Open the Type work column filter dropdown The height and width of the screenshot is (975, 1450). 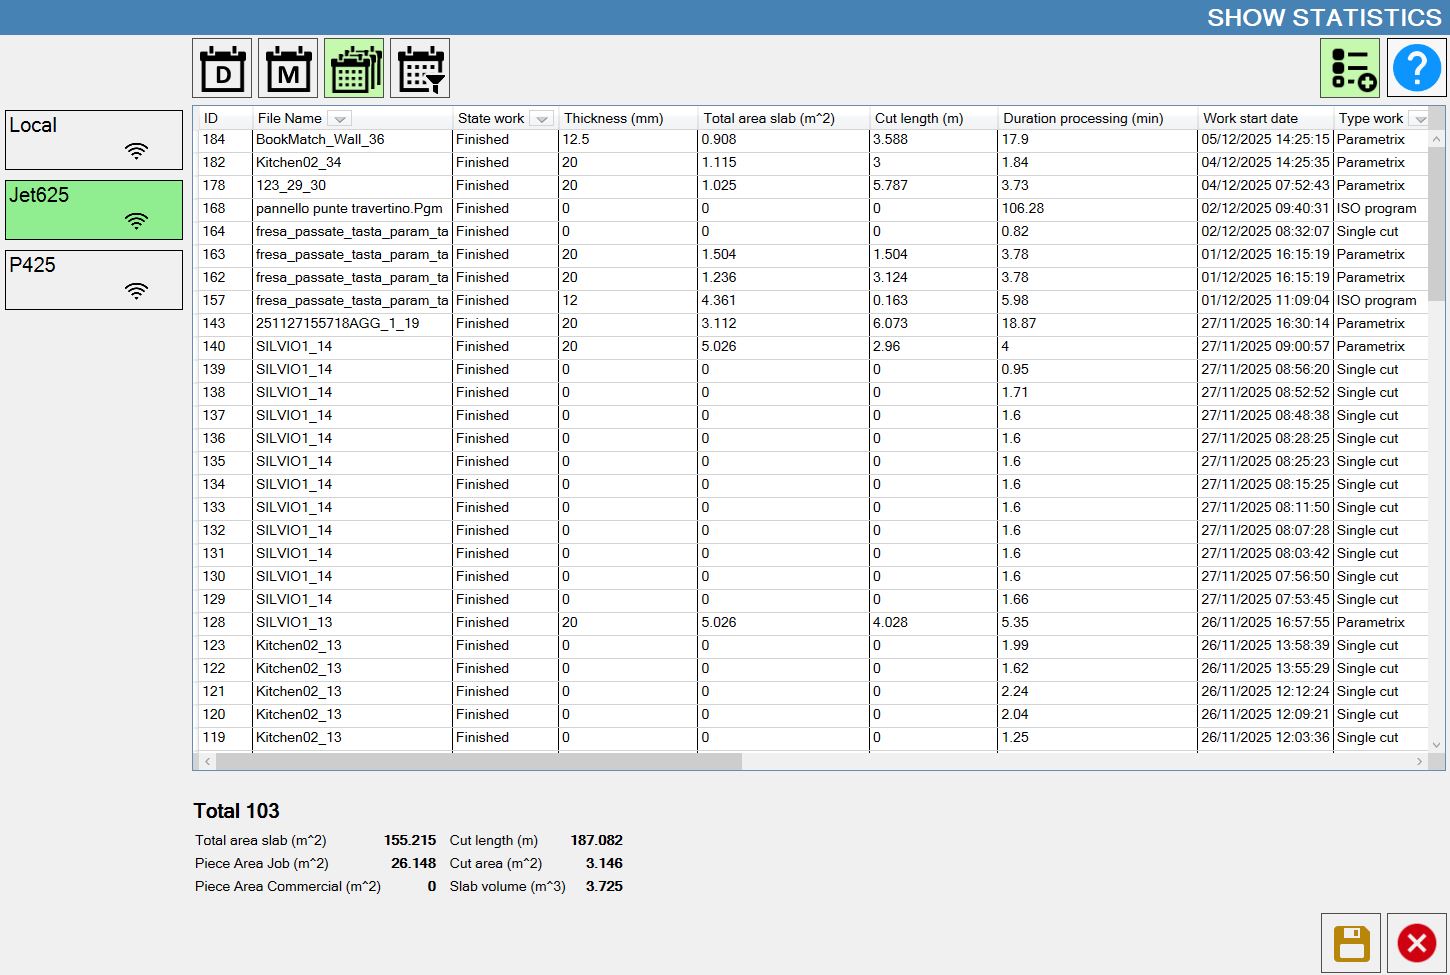pyautogui.click(x=1419, y=119)
